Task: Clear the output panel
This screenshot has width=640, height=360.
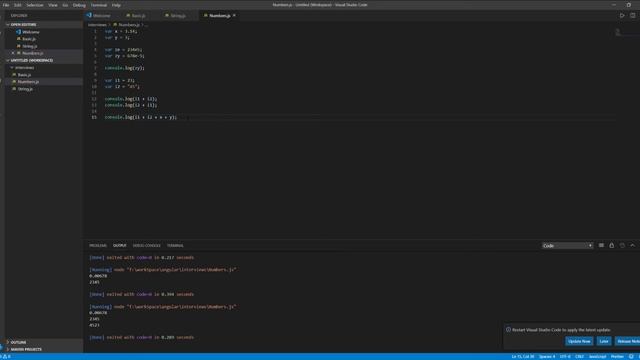Action: (x=601, y=245)
